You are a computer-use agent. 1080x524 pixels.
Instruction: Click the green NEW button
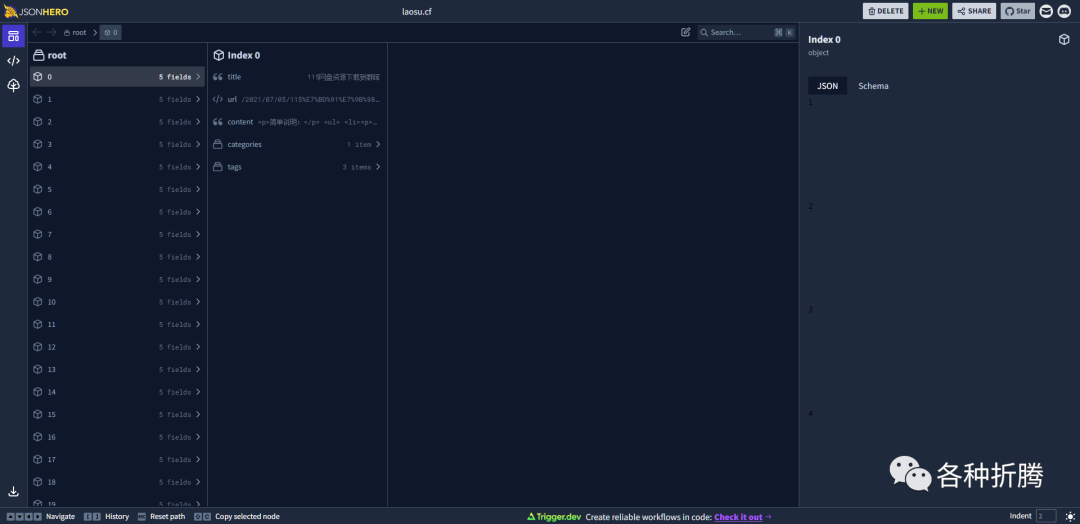930,11
